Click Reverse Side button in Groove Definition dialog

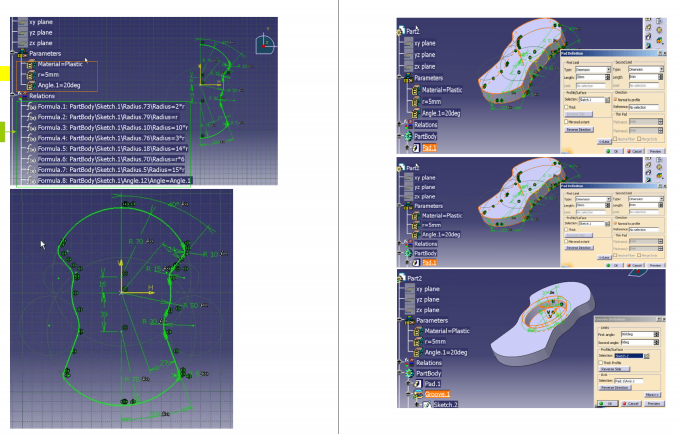coord(614,369)
